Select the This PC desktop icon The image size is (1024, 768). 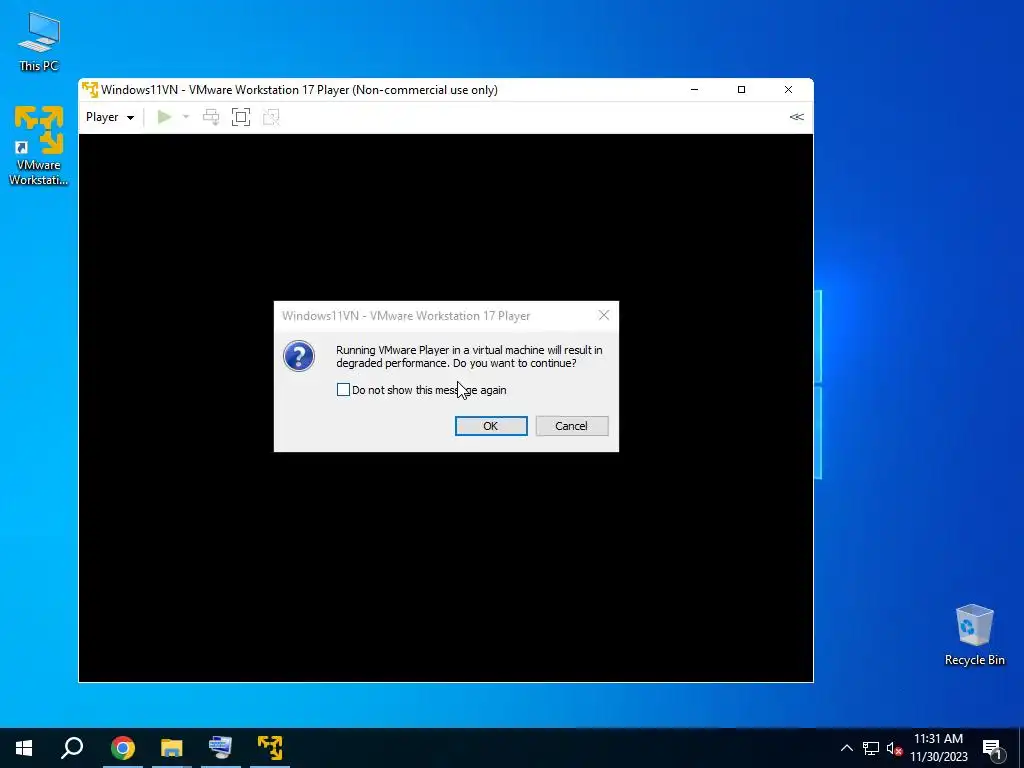pos(39,42)
